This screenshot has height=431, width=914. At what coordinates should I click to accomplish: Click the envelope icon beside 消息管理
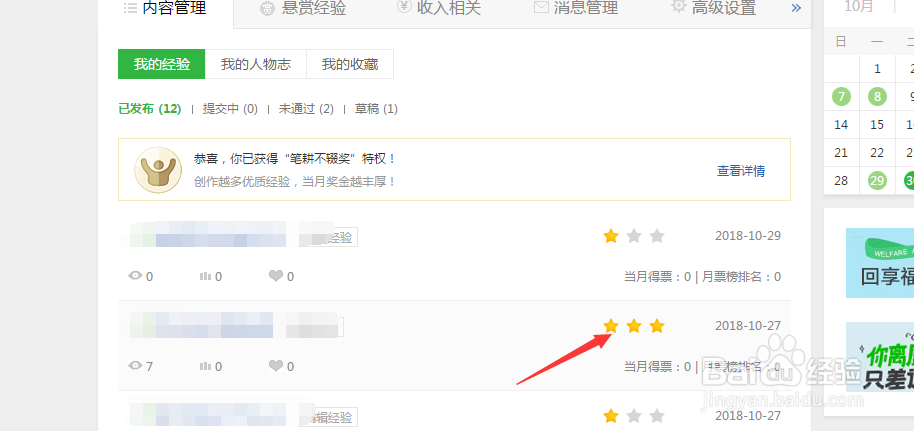pos(542,8)
